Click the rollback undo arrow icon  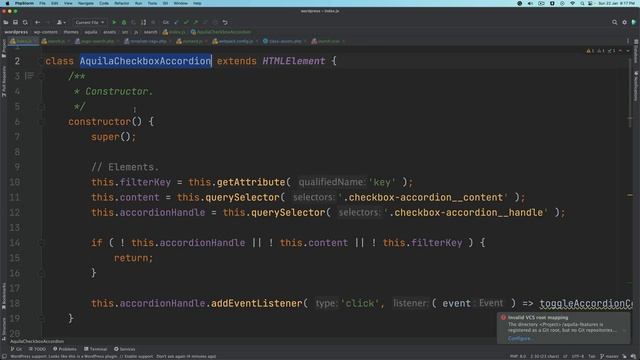tap(225, 22)
